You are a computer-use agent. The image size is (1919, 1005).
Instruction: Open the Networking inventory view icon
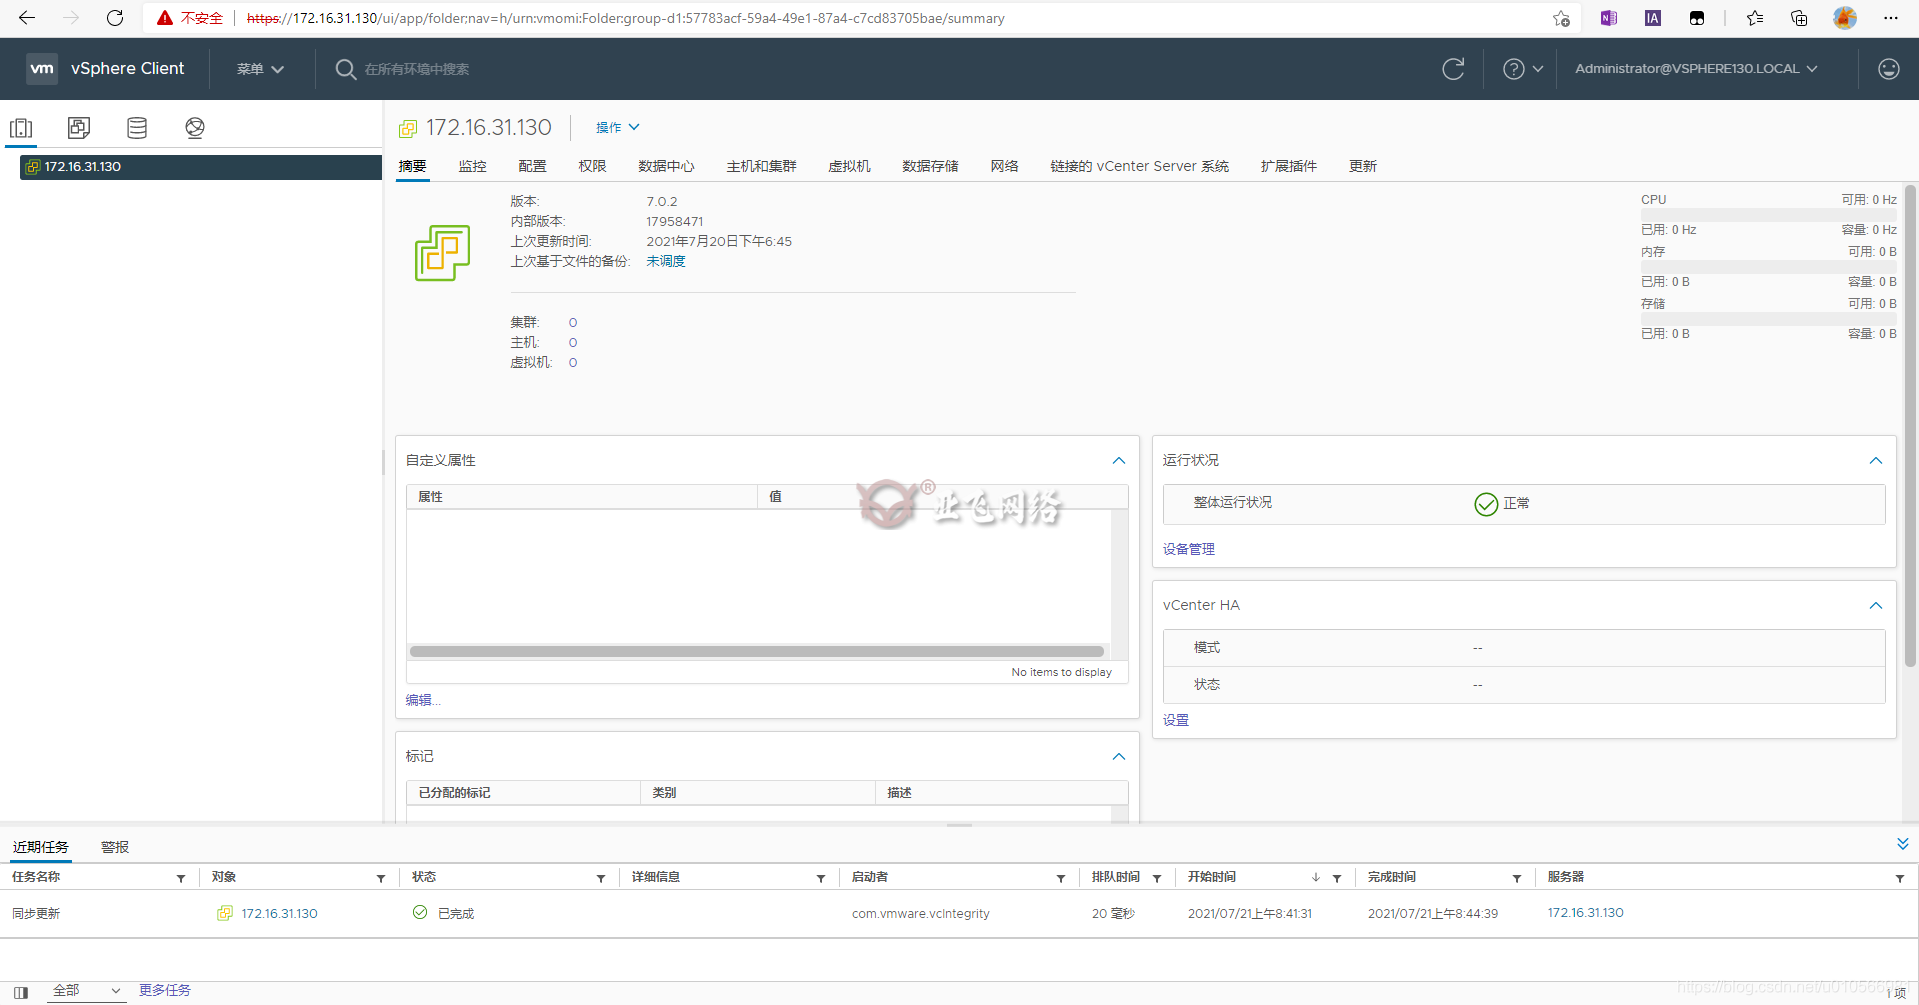195,128
